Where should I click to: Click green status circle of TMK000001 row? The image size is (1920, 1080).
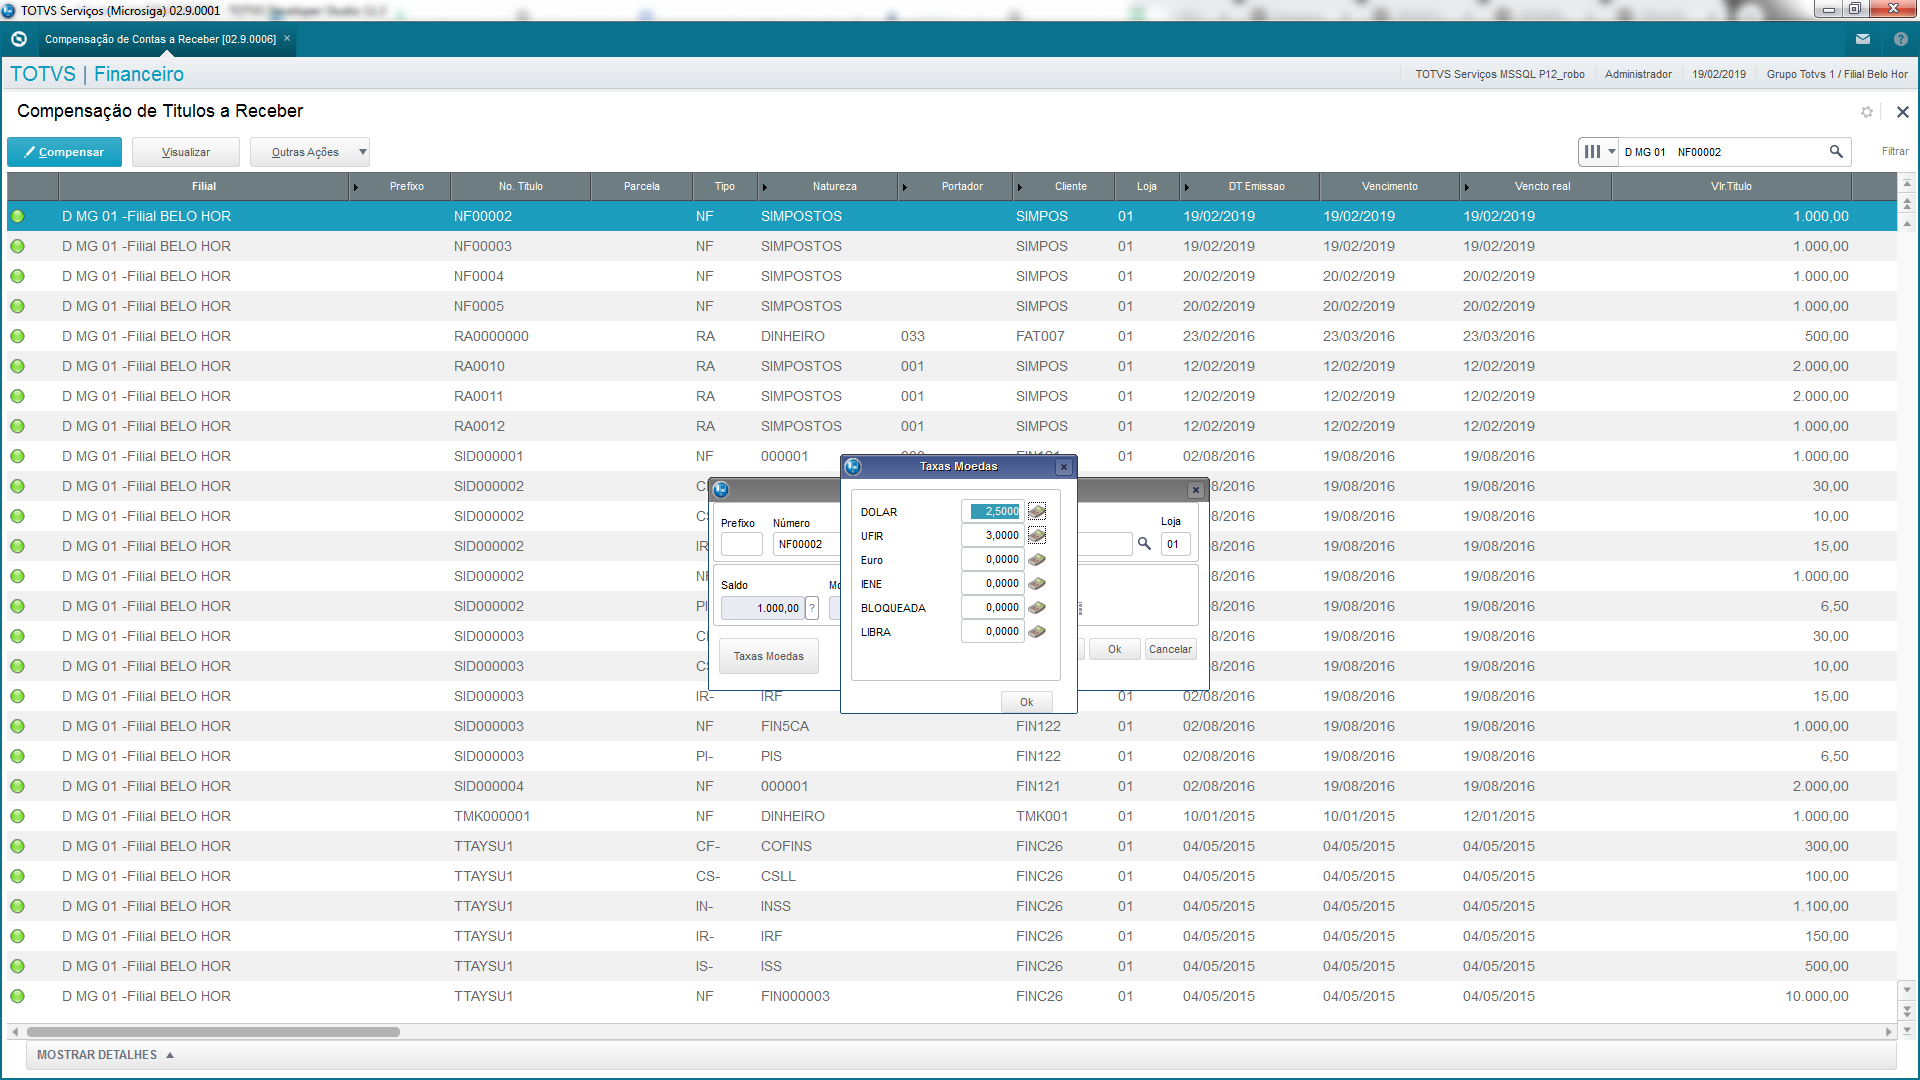[18, 816]
